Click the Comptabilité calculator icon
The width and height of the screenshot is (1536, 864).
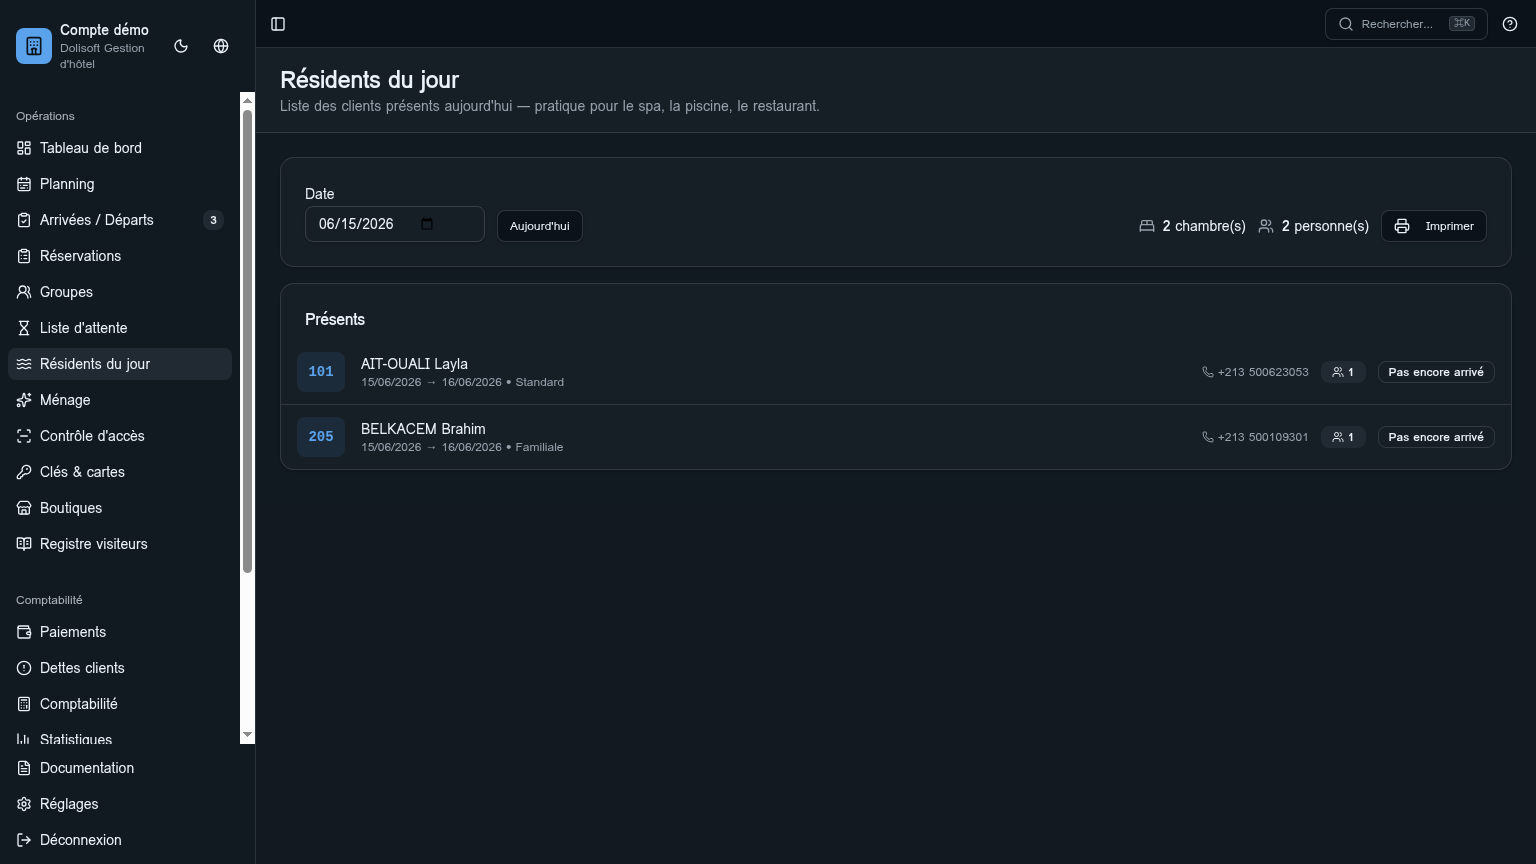(24, 704)
